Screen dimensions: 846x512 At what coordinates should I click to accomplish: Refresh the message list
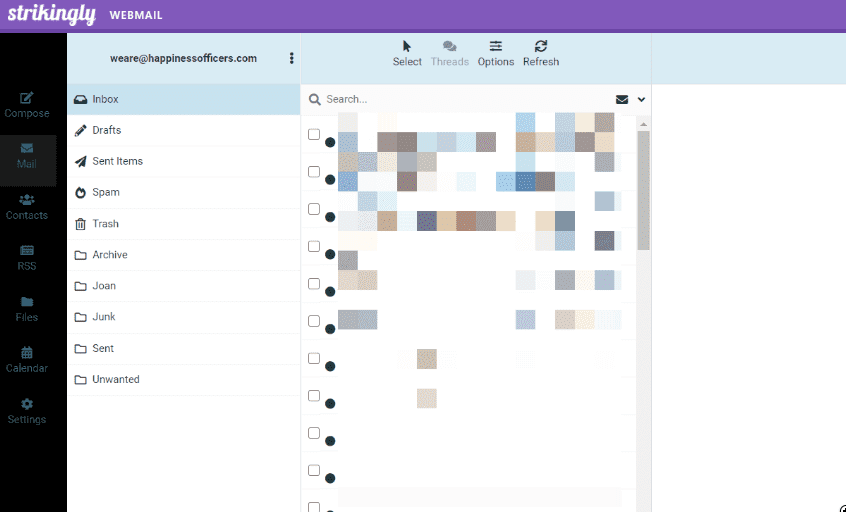541,54
